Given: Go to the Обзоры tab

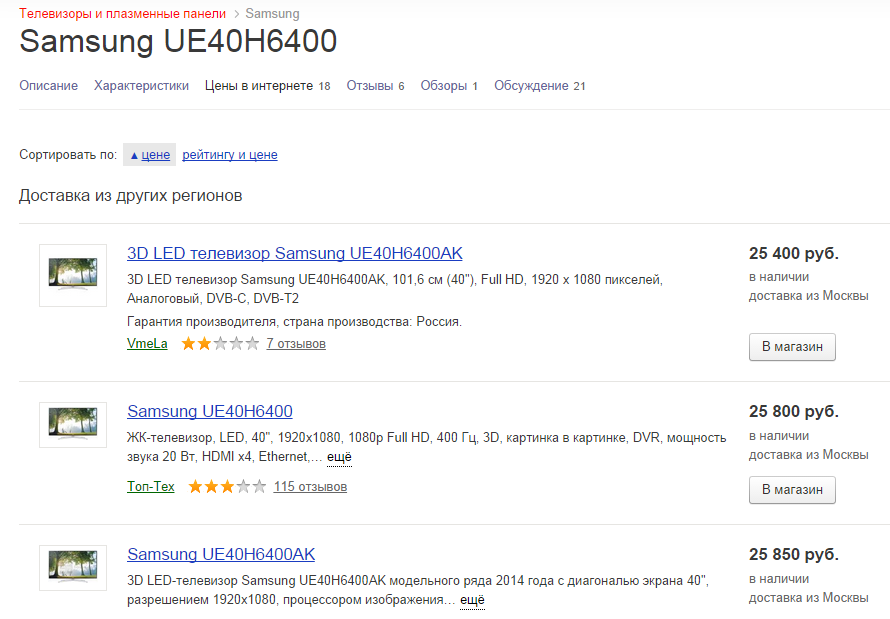Looking at the screenshot, I should 443,86.
